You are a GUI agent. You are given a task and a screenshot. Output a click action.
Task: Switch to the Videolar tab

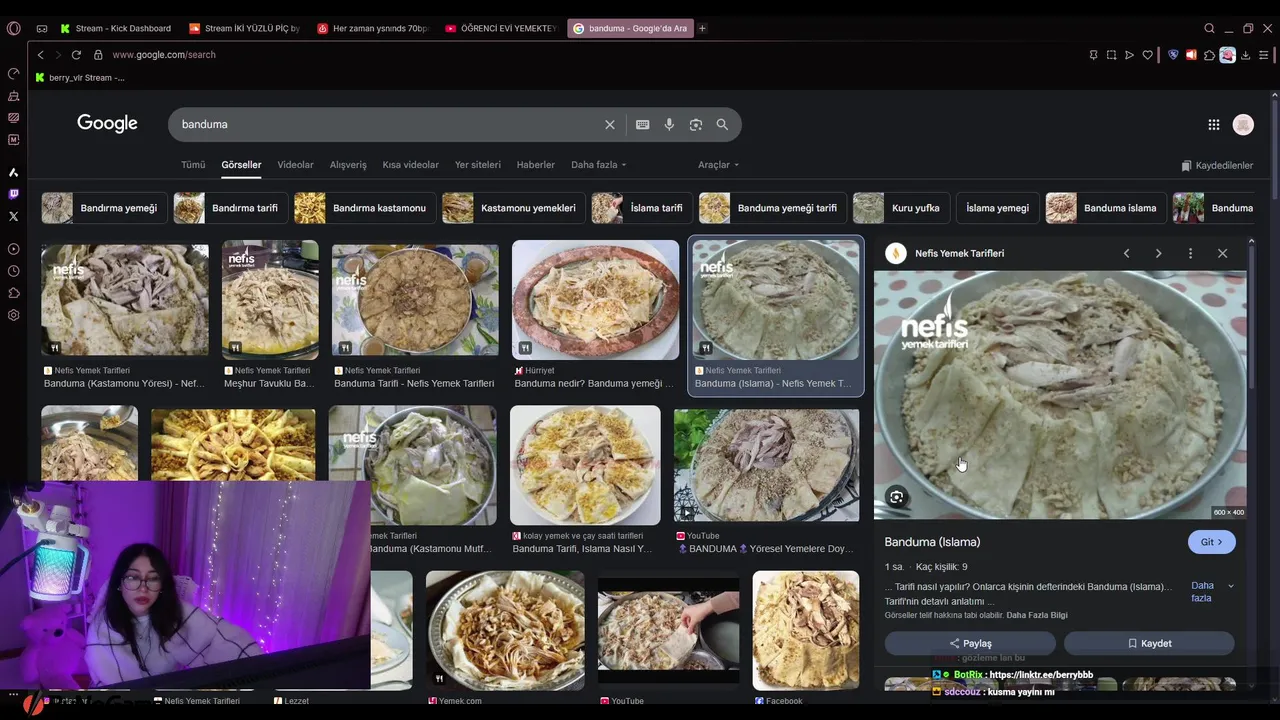(x=295, y=165)
